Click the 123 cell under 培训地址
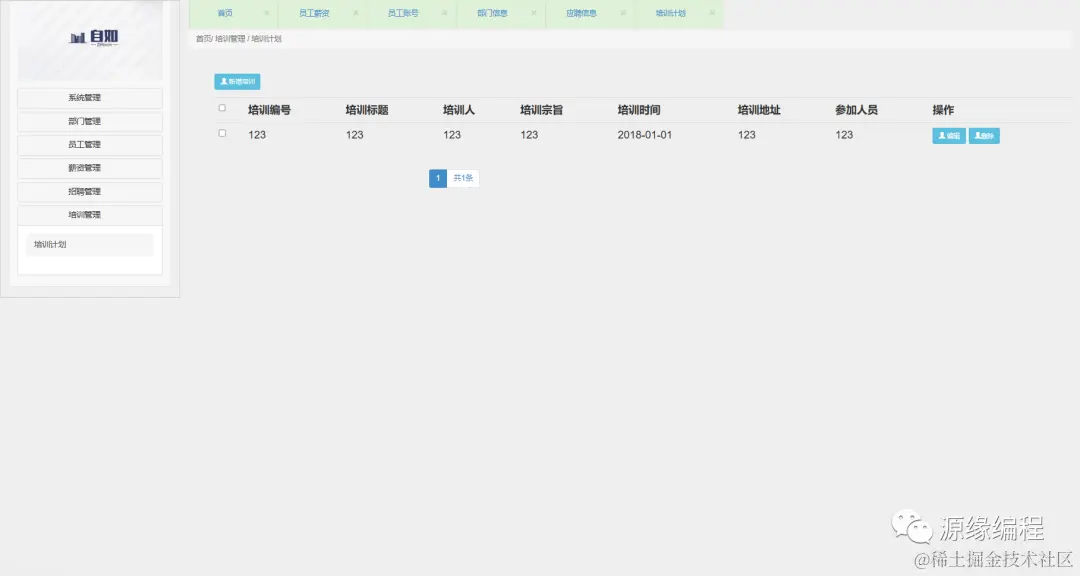Screen dimensions: 1080x576 click(x=747, y=135)
